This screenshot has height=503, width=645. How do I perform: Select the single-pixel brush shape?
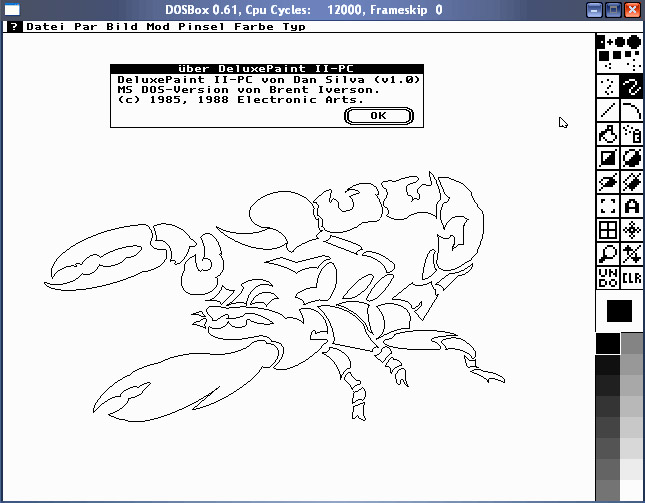pos(601,42)
